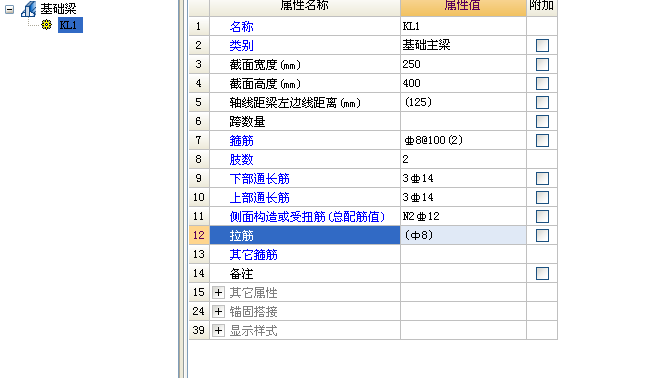Check the 附加 box for 下部通长筋 row
The width and height of the screenshot is (661, 378).
(542, 178)
